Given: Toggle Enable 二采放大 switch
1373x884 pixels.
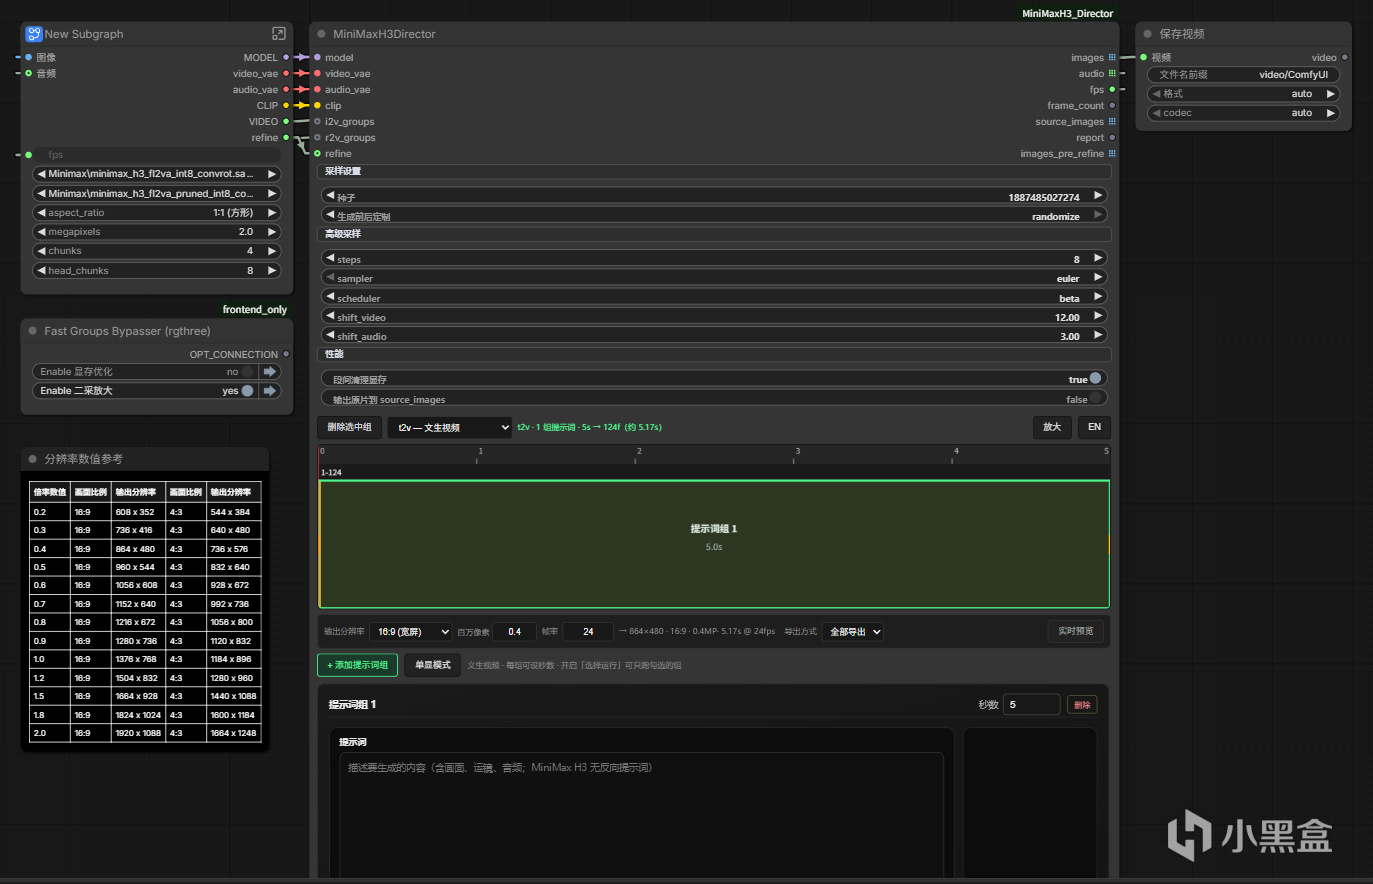Looking at the screenshot, I should click(x=247, y=390).
